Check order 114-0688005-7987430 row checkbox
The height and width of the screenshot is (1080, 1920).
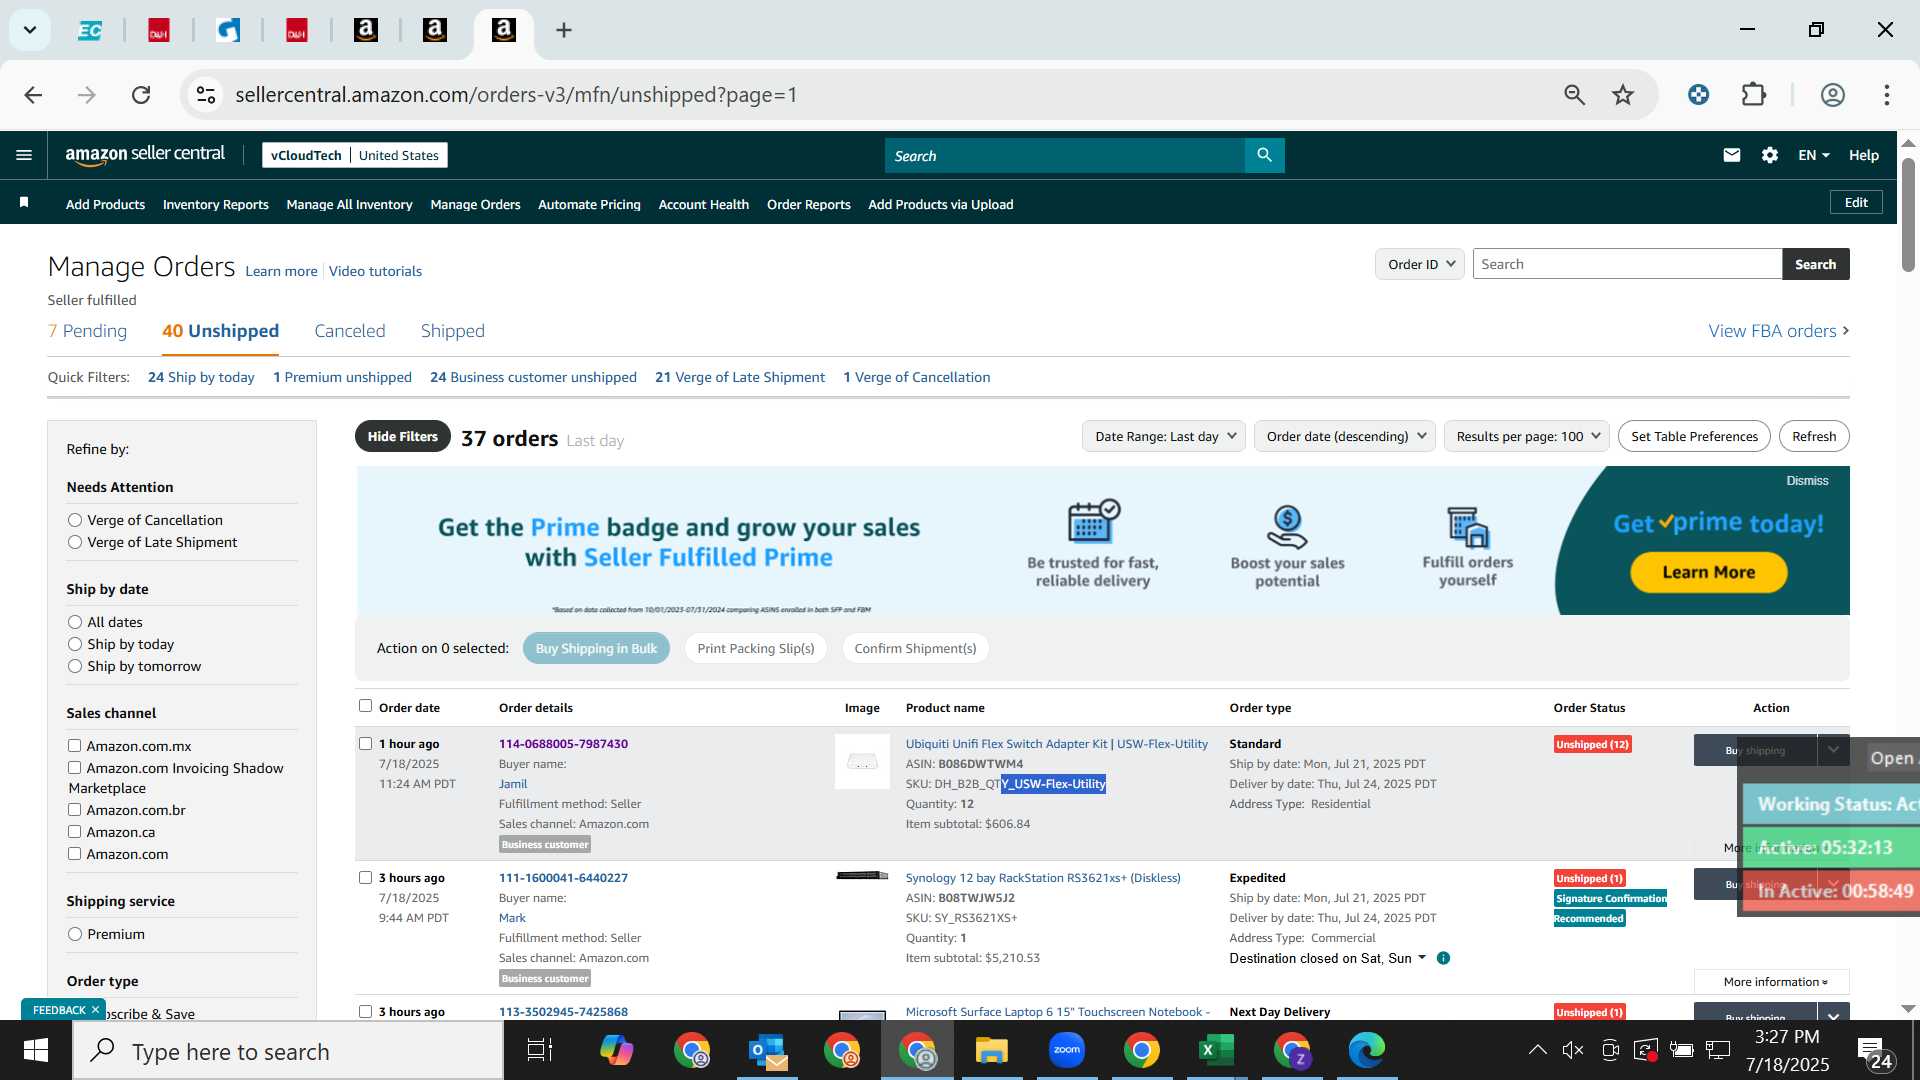365,744
